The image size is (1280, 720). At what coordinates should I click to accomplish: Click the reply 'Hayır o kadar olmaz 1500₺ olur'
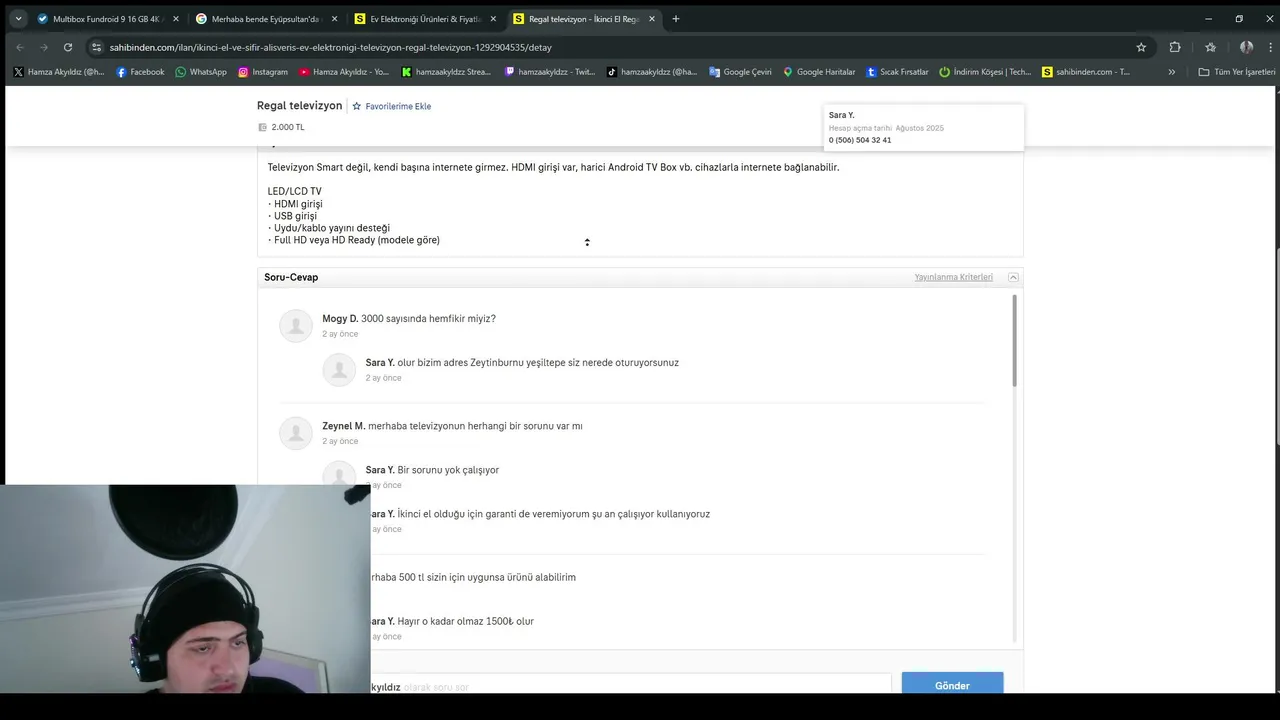tap(465, 622)
